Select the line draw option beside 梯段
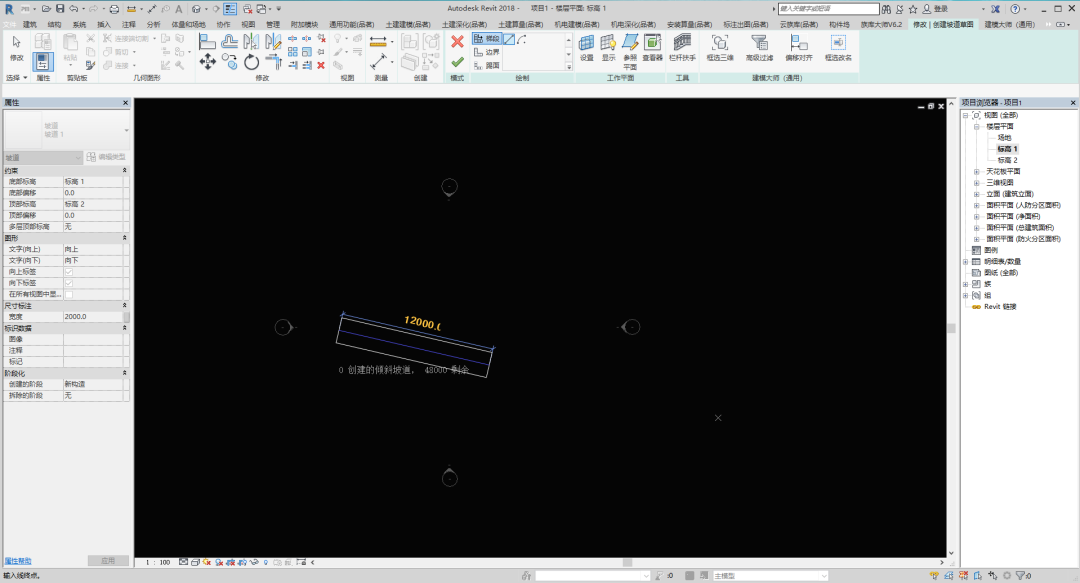 point(509,39)
